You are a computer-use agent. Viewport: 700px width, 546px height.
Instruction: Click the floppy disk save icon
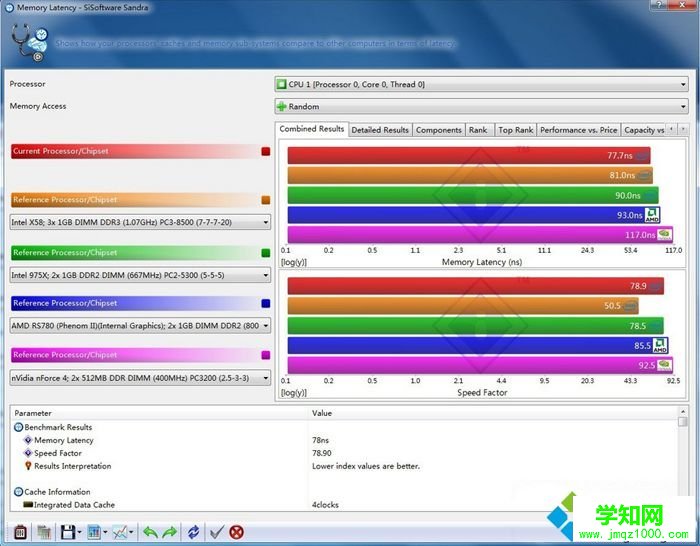click(x=67, y=532)
